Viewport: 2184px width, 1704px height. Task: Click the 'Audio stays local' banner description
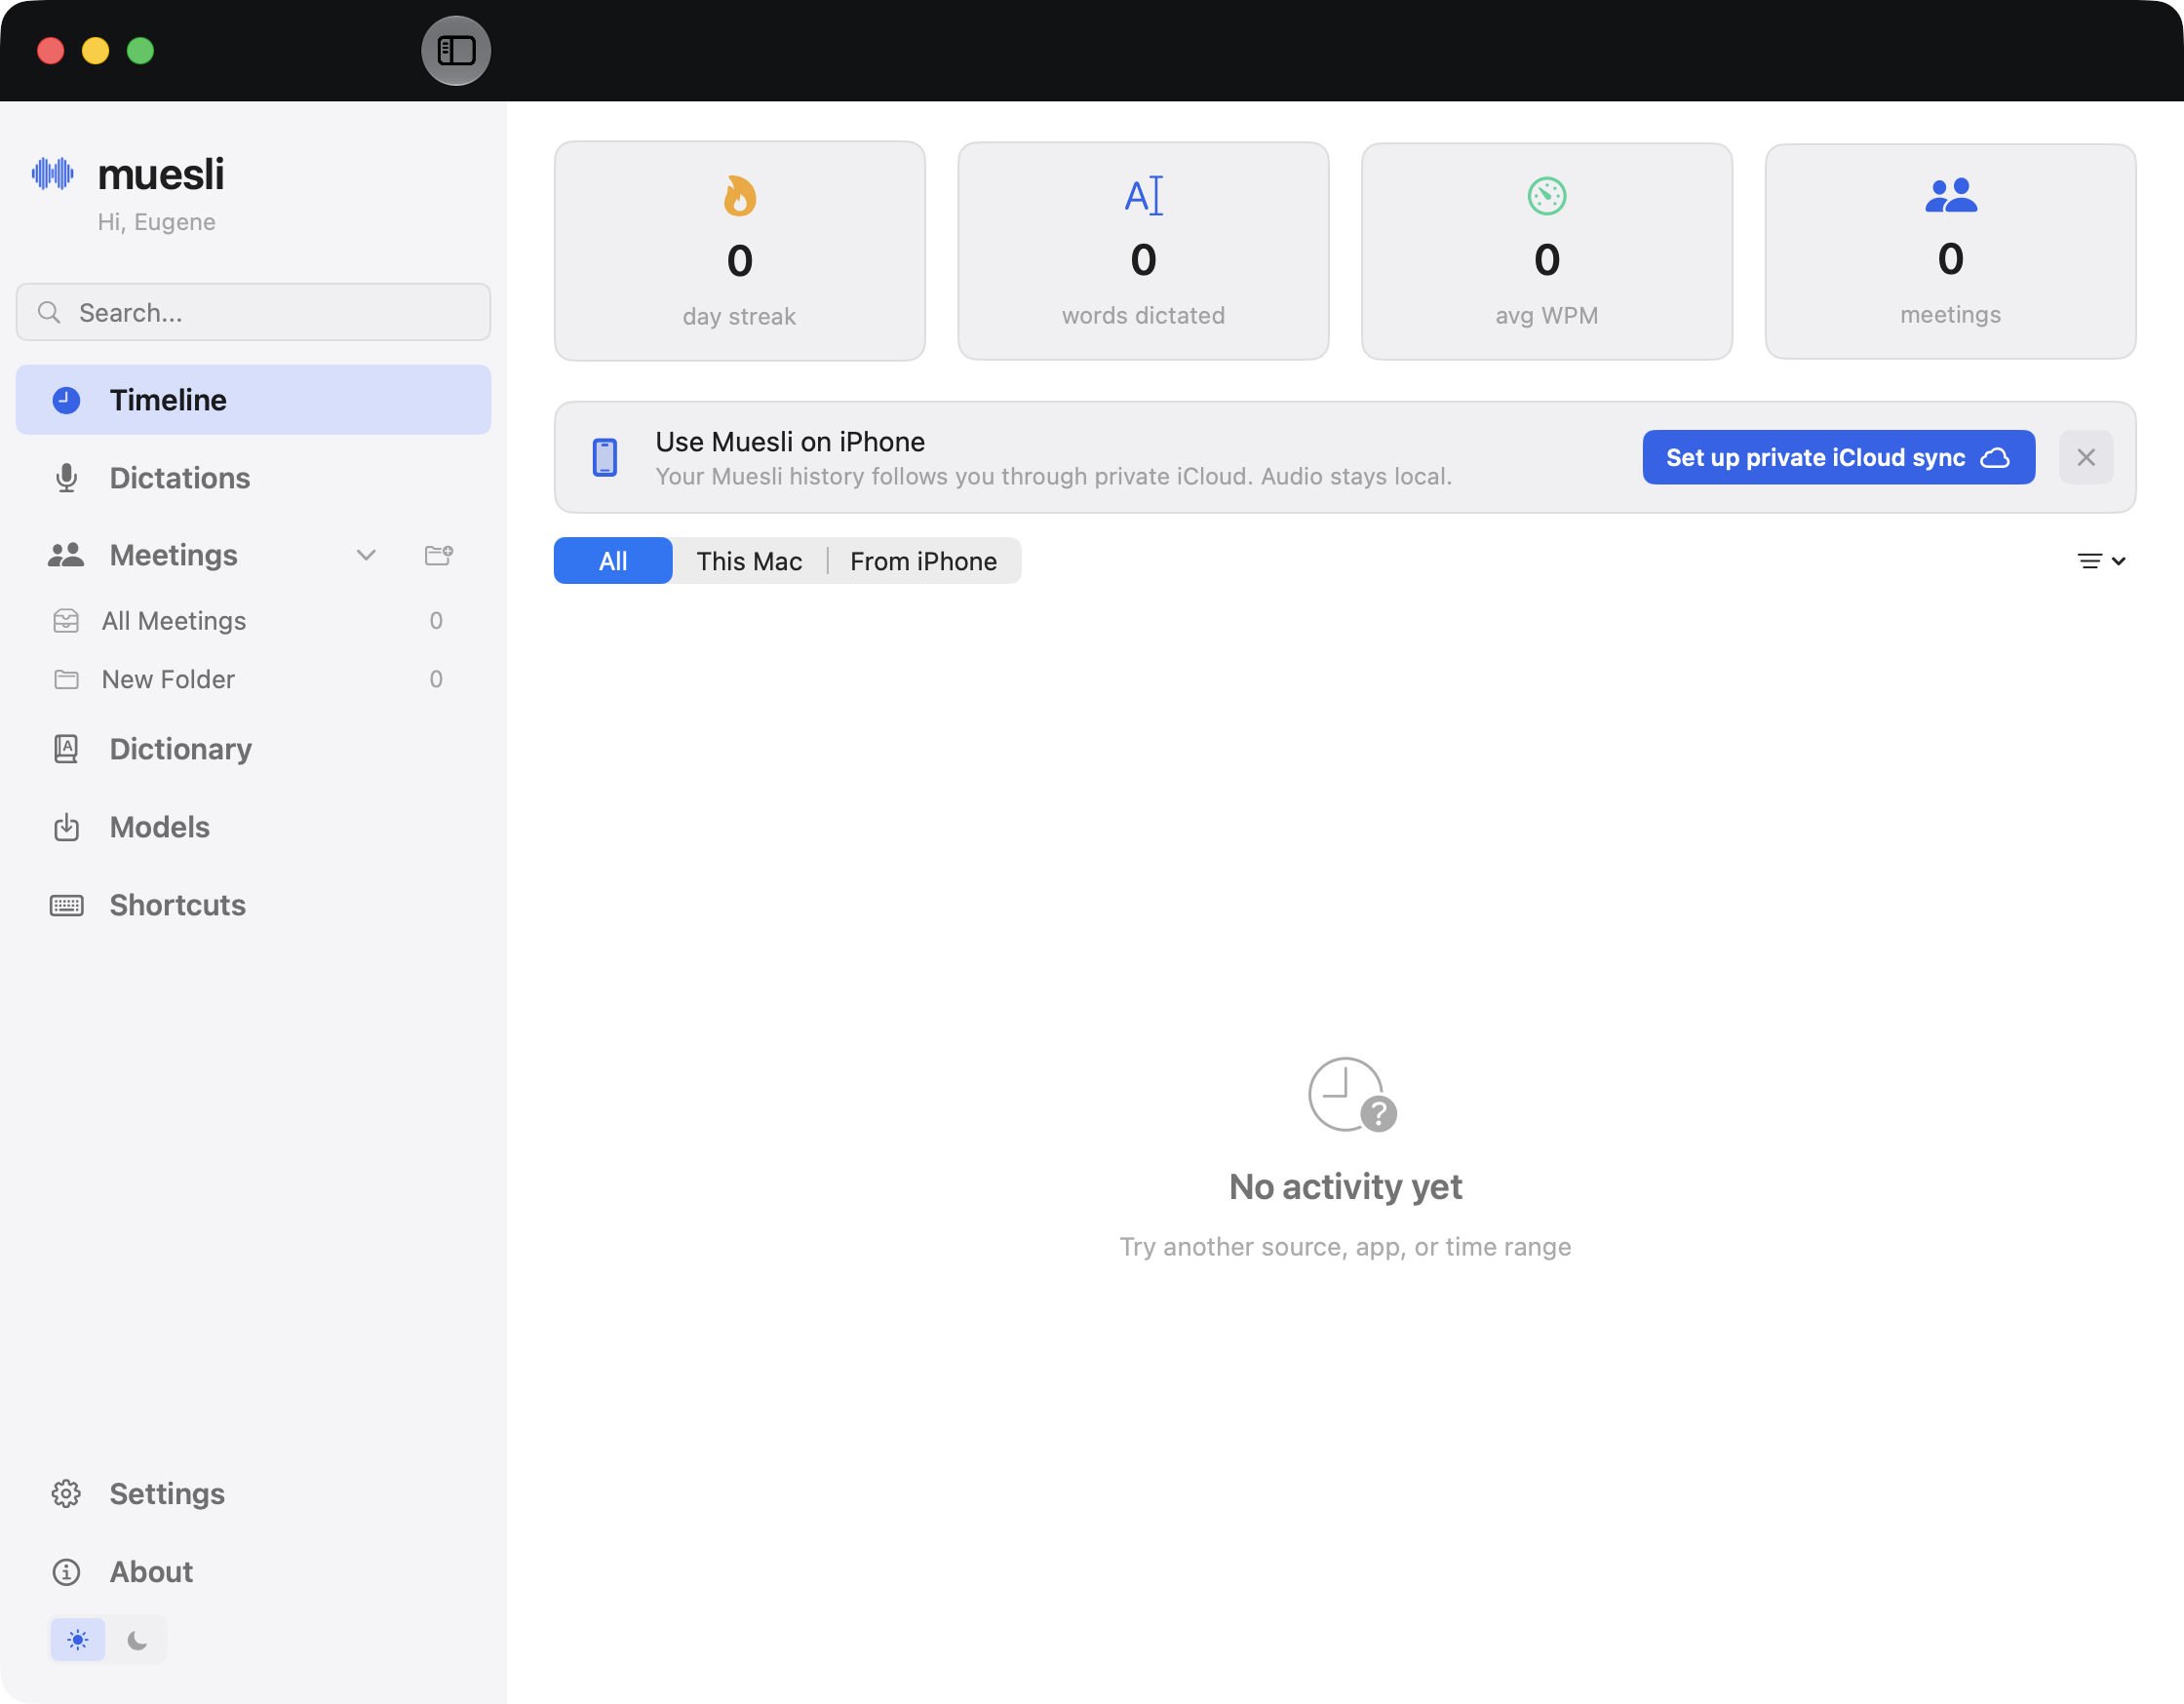coord(1054,477)
